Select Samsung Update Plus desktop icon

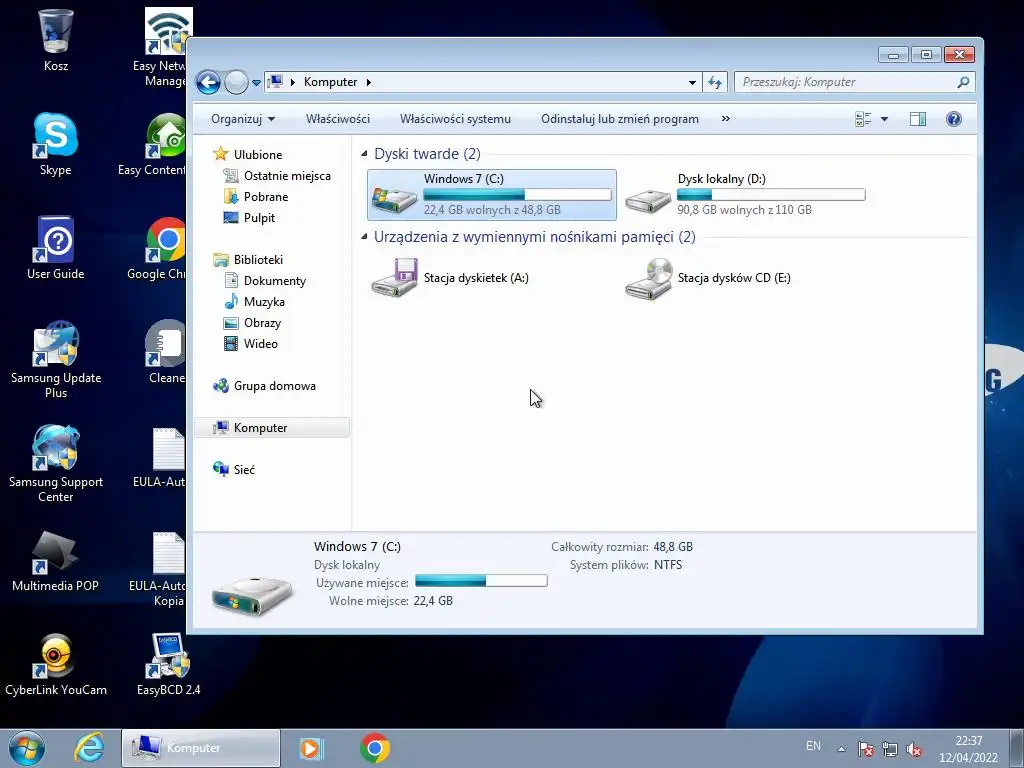(56, 359)
